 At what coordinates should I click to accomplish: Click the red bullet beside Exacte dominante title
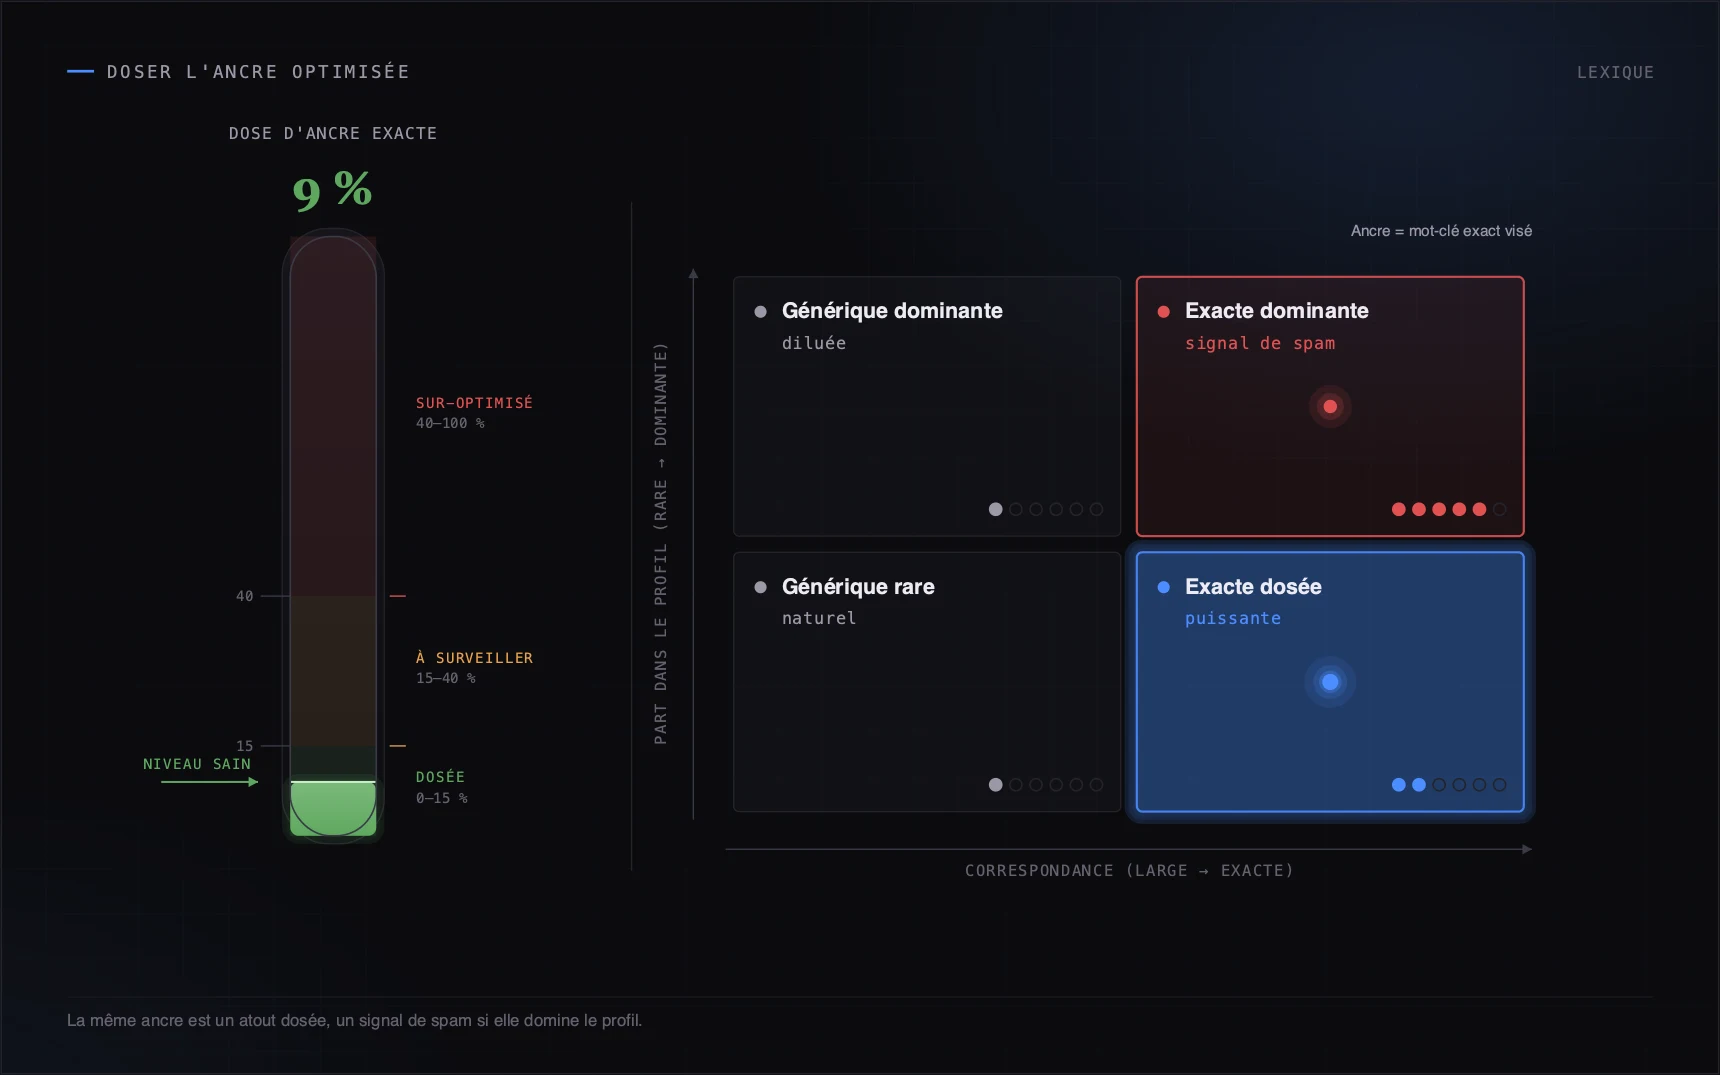pyautogui.click(x=1164, y=312)
